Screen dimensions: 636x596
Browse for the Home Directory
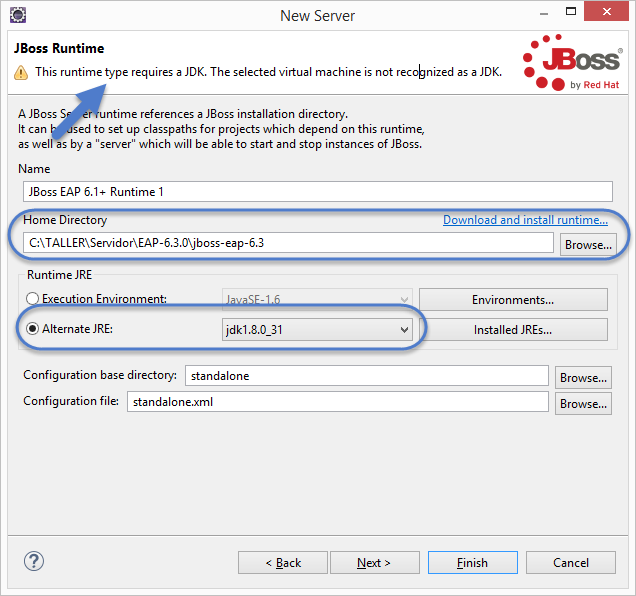pos(588,245)
